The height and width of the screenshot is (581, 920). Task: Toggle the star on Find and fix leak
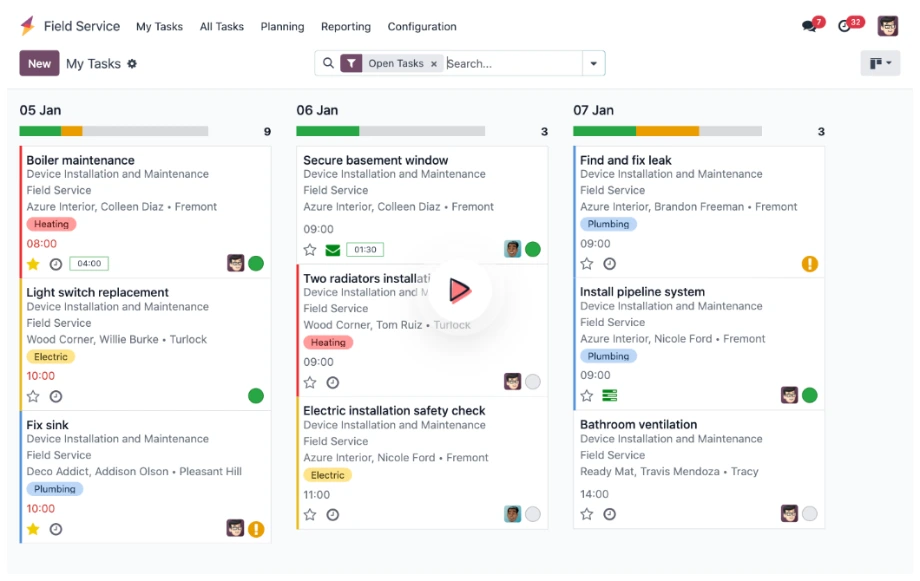pyautogui.click(x=587, y=264)
